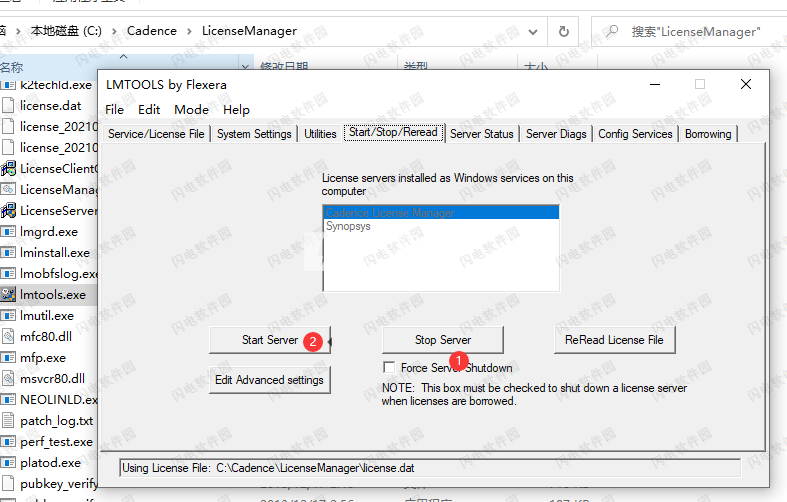The height and width of the screenshot is (502, 787).
Task: Click the k2techid.exe file icon
Action: [8, 85]
